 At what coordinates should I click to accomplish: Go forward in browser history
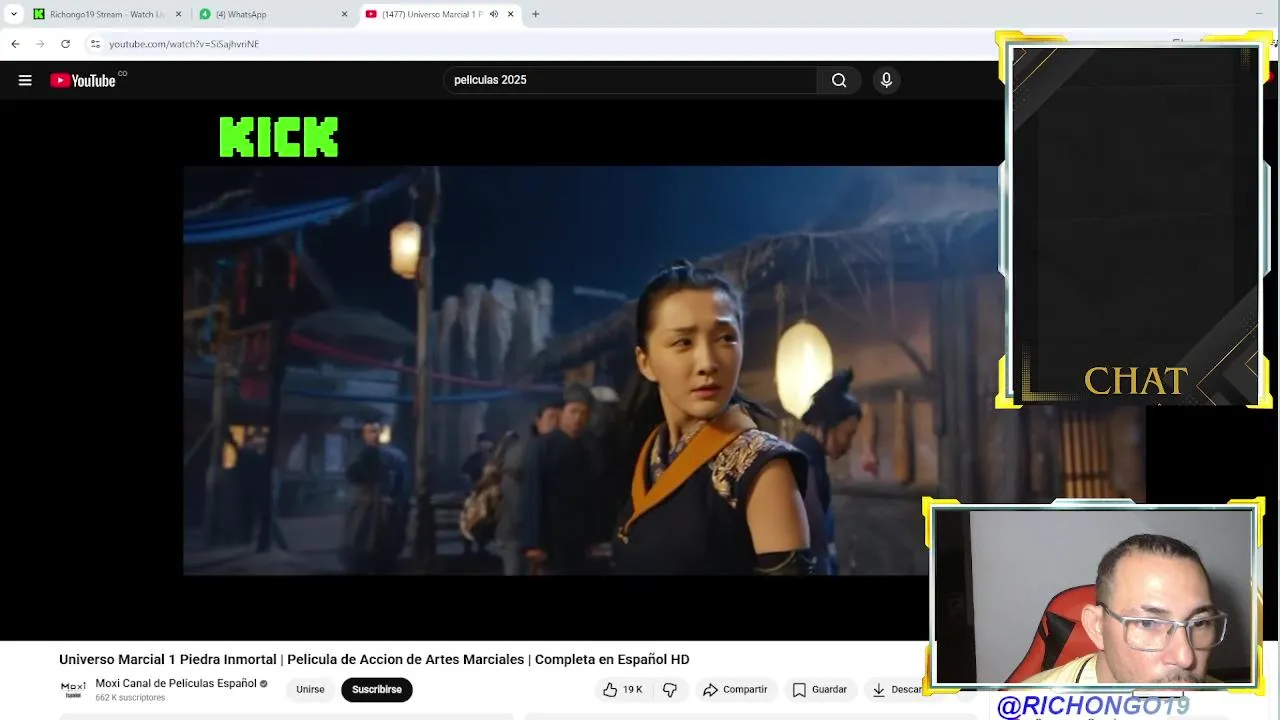(x=40, y=44)
